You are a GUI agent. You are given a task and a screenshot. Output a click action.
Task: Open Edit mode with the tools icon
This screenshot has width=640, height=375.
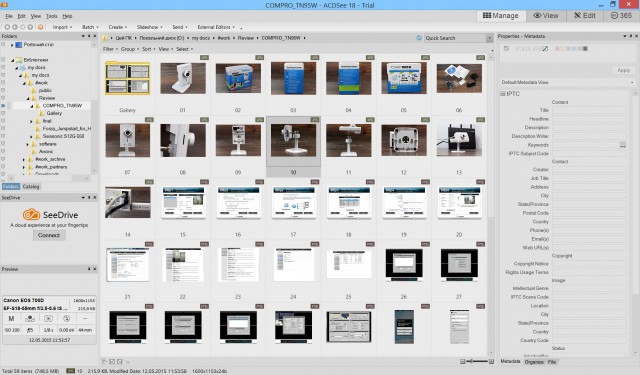tap(584, 16)
